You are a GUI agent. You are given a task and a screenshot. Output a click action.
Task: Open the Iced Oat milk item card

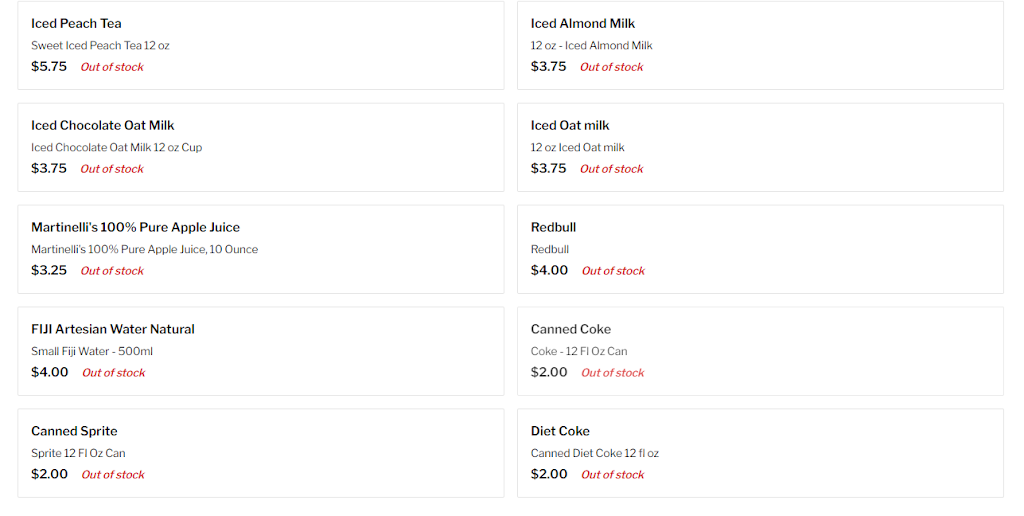click(759, 147)
